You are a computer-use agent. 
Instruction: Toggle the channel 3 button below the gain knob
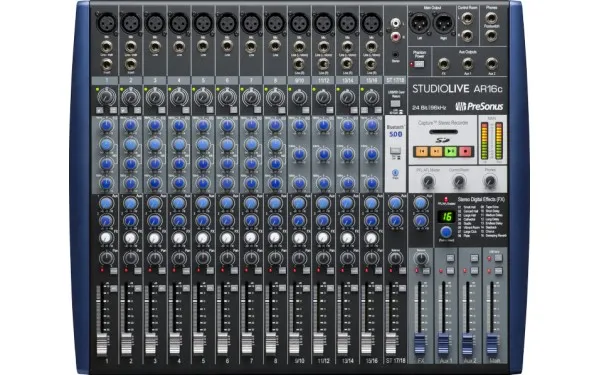[x=162, y=110]
